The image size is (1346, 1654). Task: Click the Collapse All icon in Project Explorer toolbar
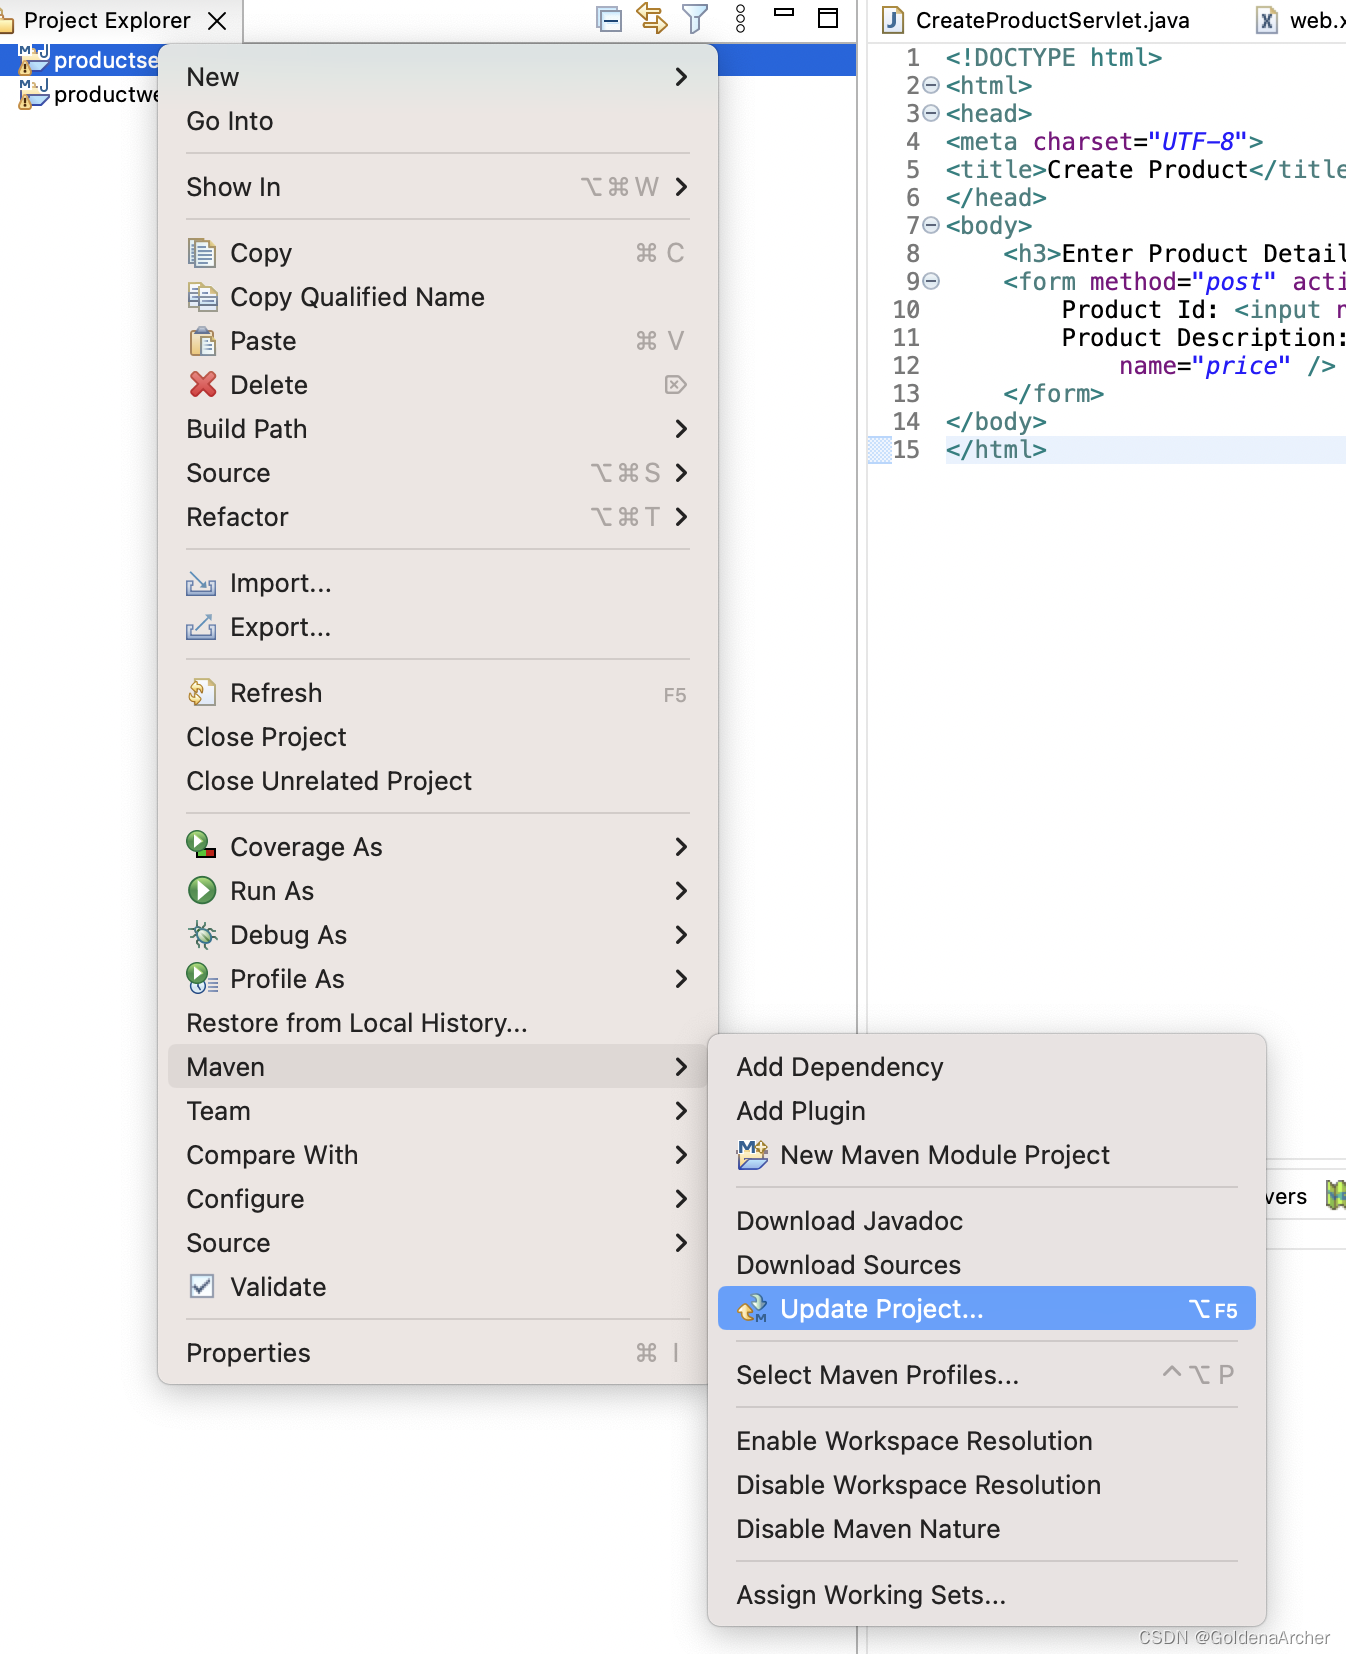point(609,19)
